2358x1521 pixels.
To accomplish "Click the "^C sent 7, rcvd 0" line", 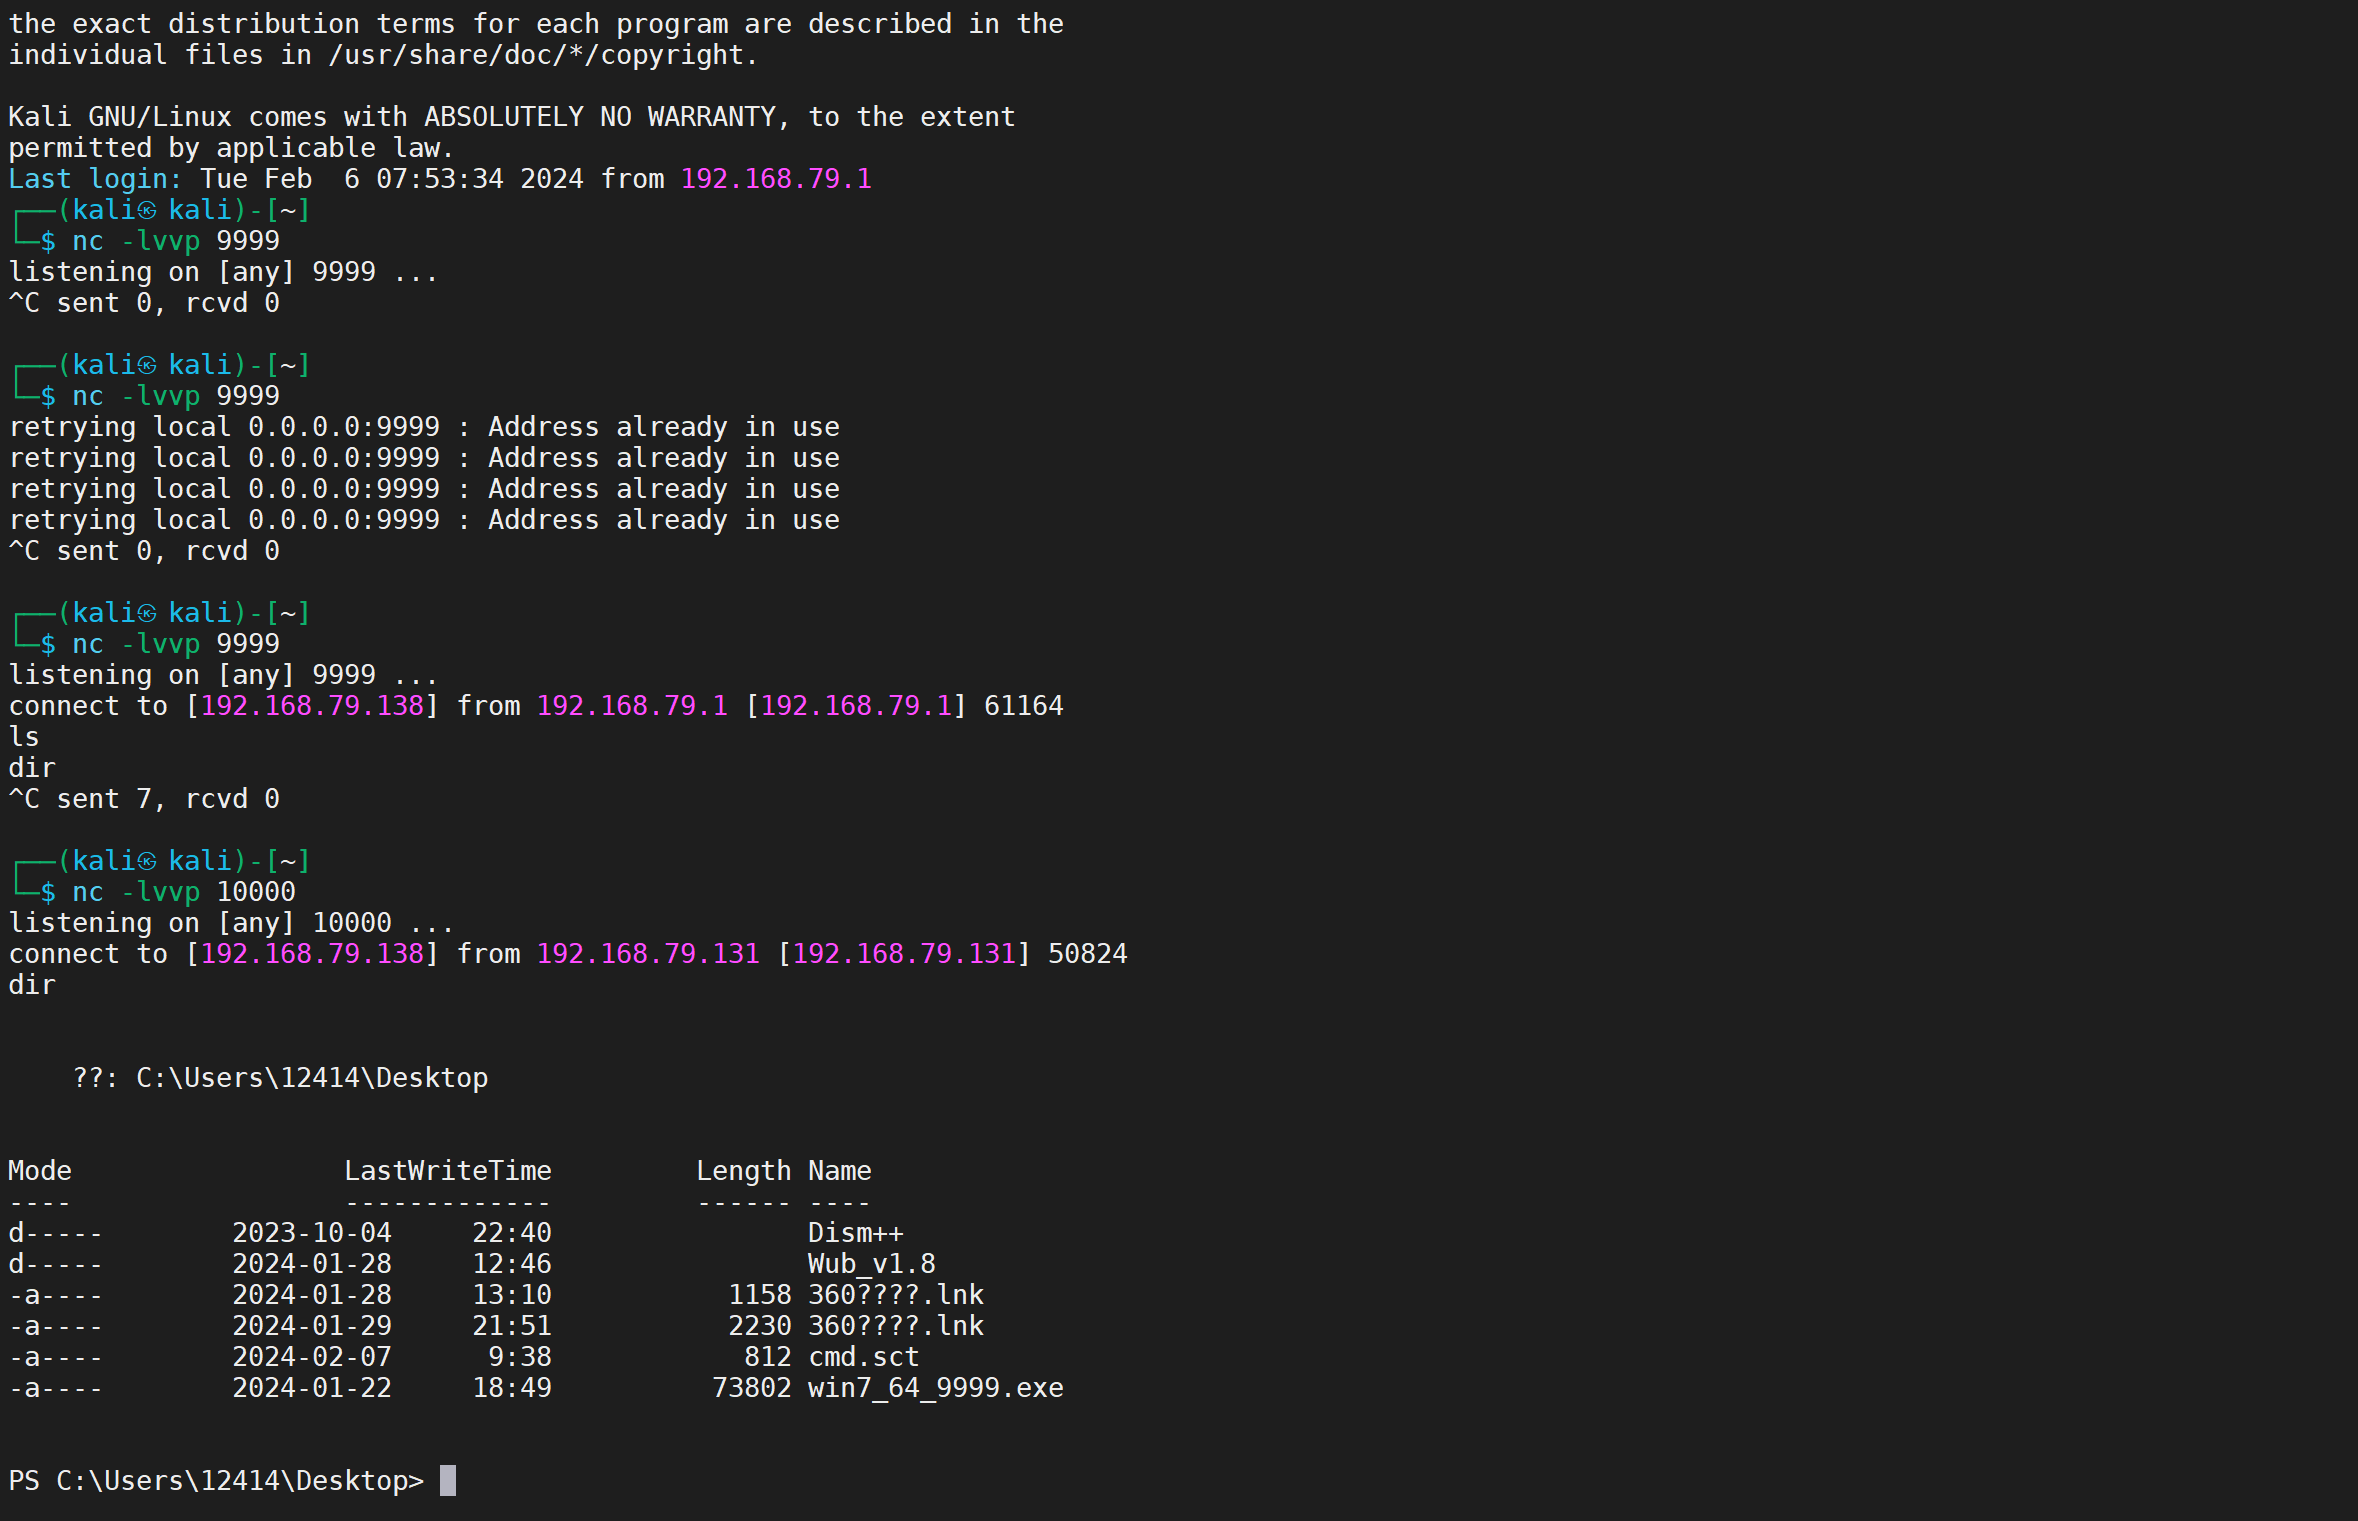I will pyautogui.click(x=144, y=799).
